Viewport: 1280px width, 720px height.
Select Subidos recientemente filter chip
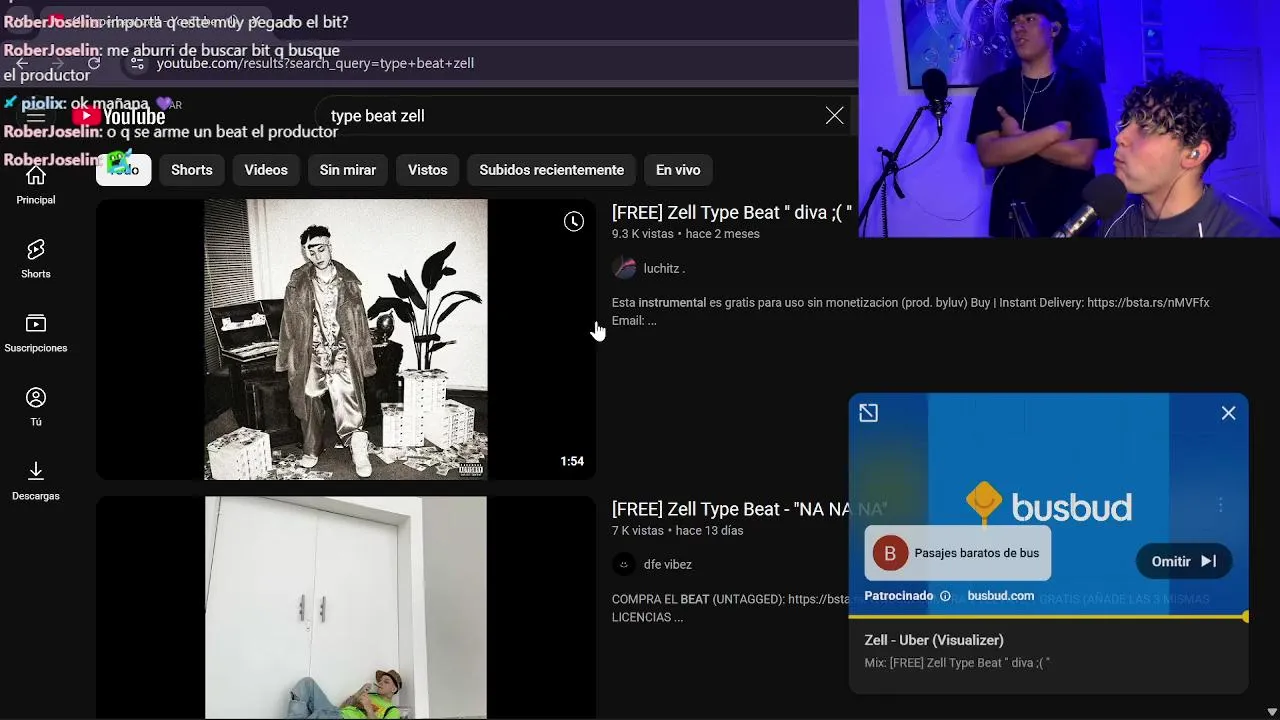click(x=552, y=170)
